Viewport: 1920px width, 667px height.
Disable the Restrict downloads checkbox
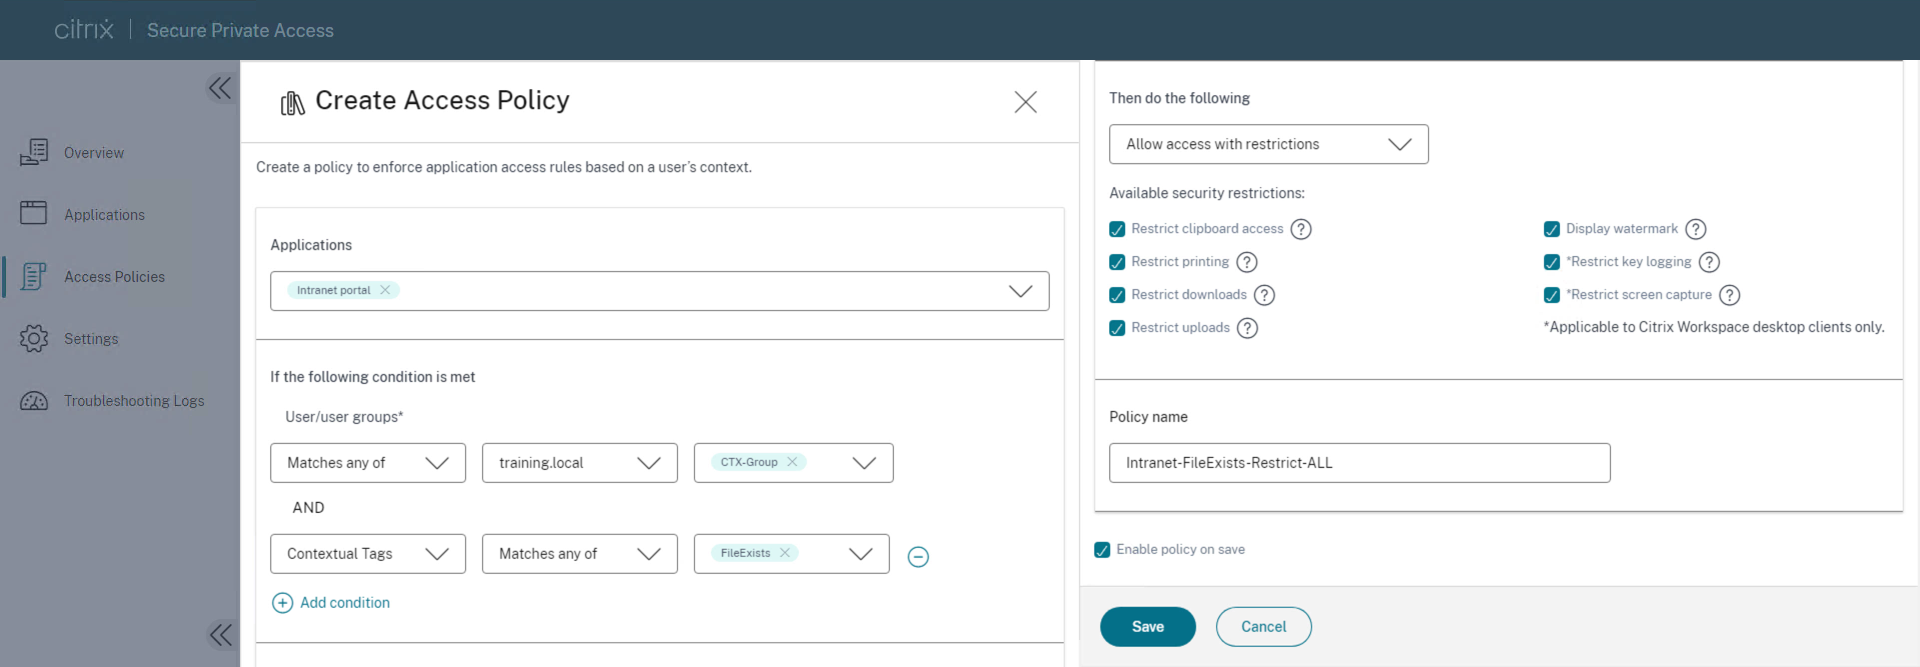point(1117,295)
